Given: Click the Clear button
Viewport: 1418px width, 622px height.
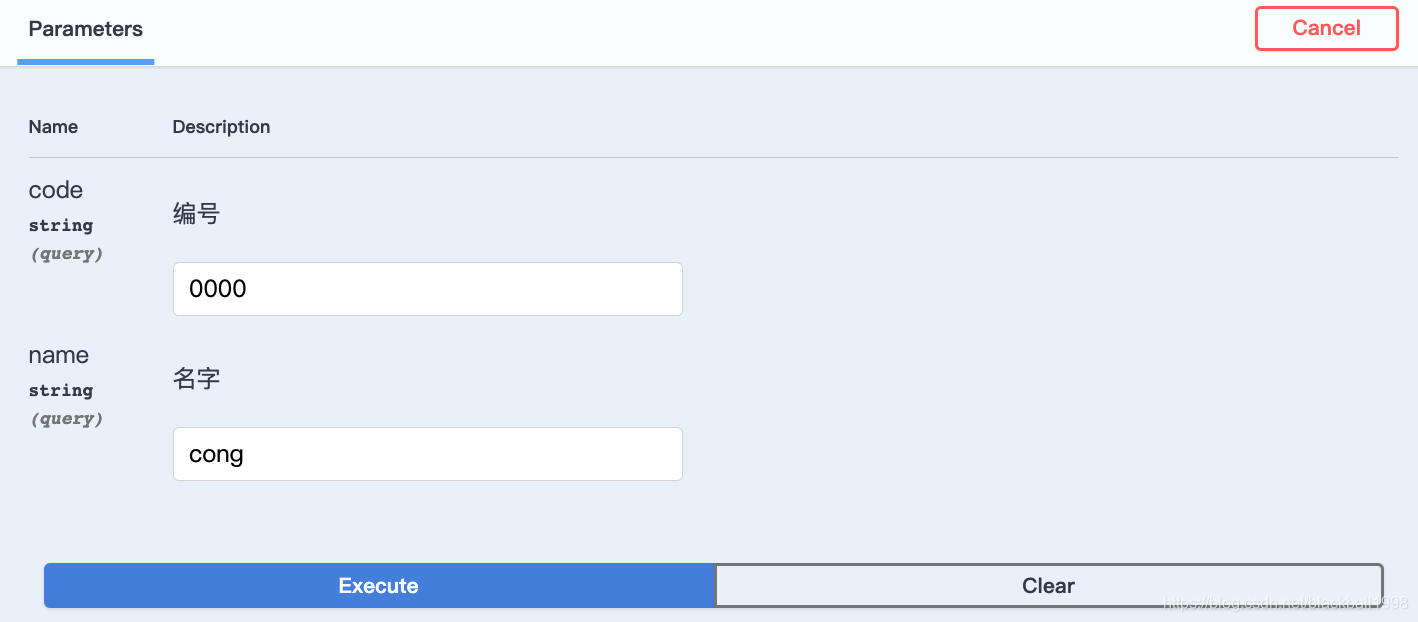Looking at the screenshot, I should click(x=1048, y=586).
